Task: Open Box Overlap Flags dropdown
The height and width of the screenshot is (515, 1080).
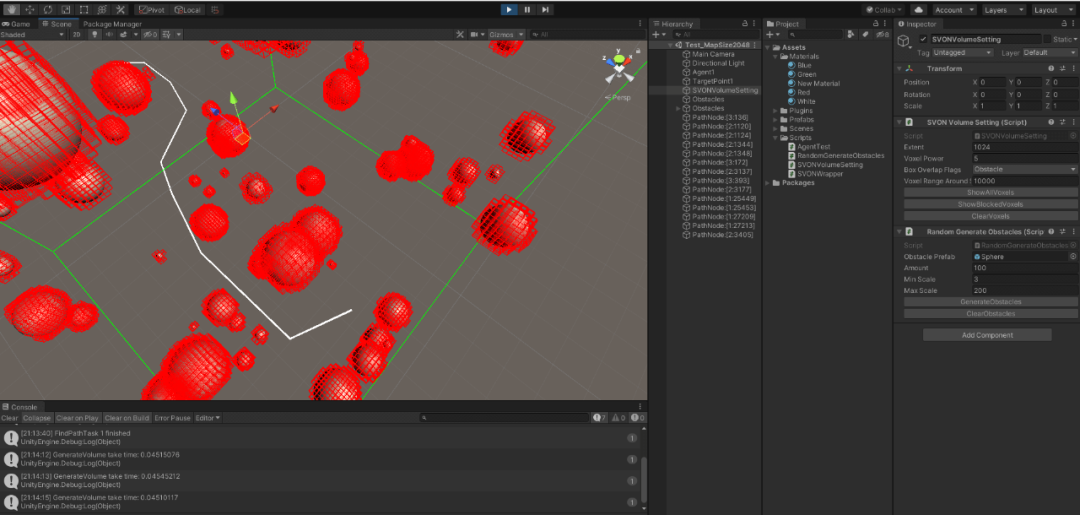Action: (x=1025, y=169)
